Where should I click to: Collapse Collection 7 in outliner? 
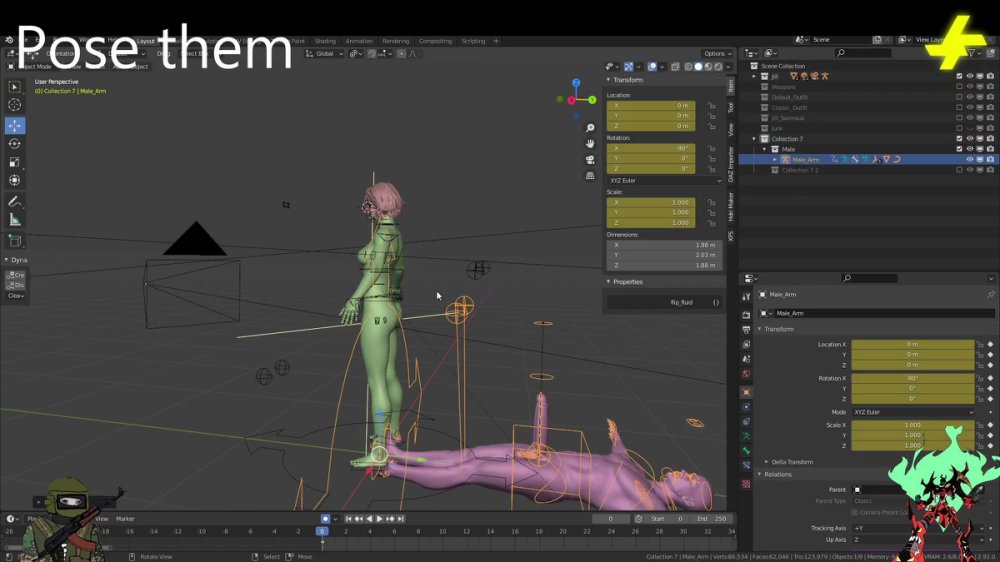pos(754,138)
